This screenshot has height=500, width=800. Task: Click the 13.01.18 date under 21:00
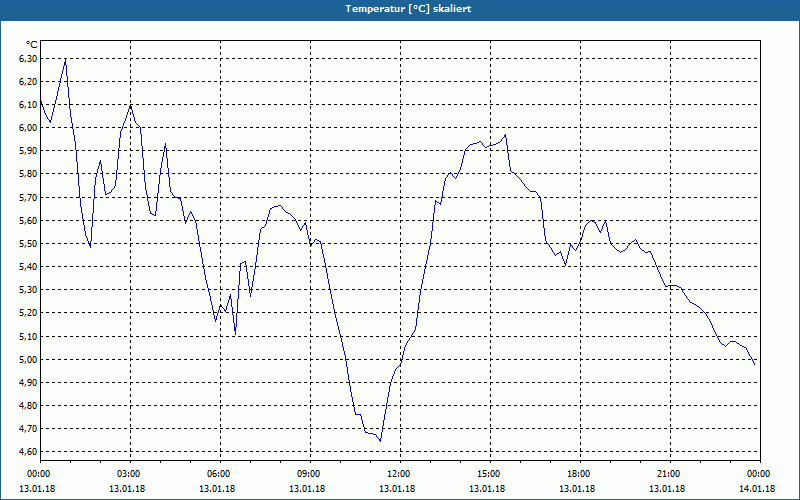click(x=667, y=489)
